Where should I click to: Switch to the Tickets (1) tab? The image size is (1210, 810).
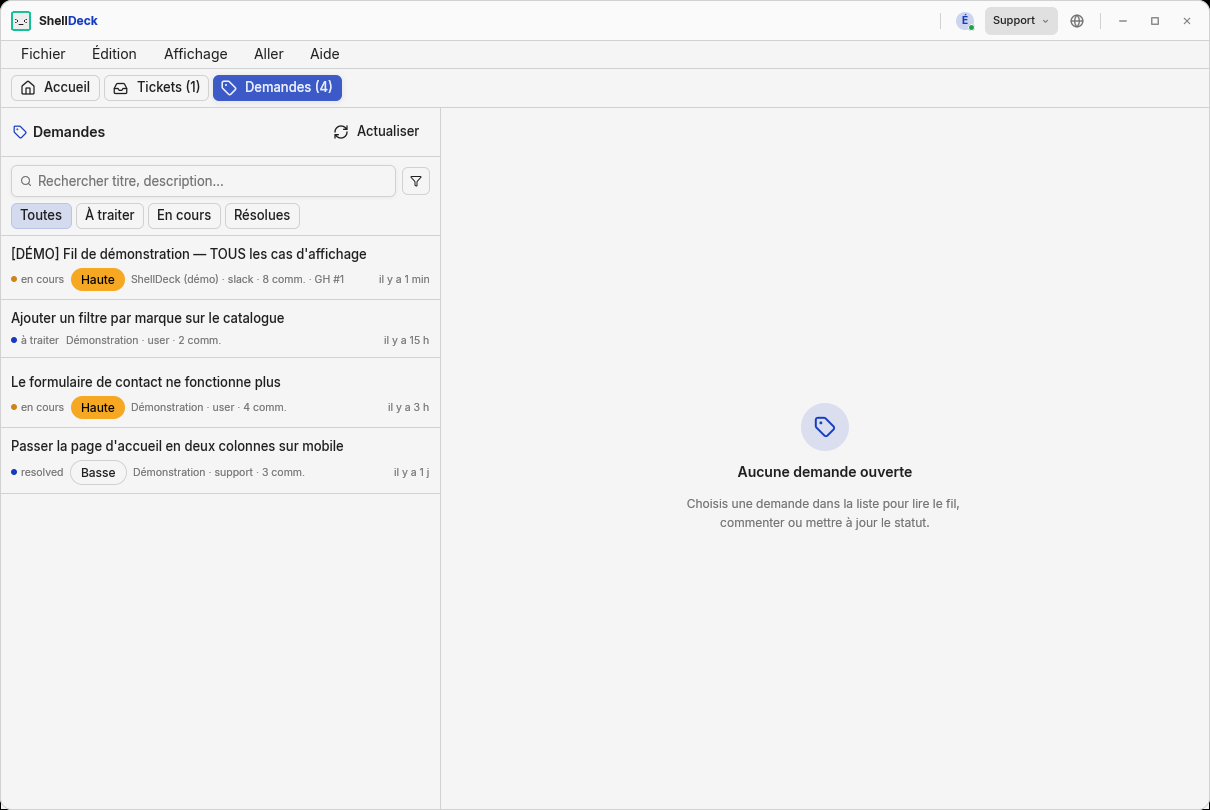(157, 88)
